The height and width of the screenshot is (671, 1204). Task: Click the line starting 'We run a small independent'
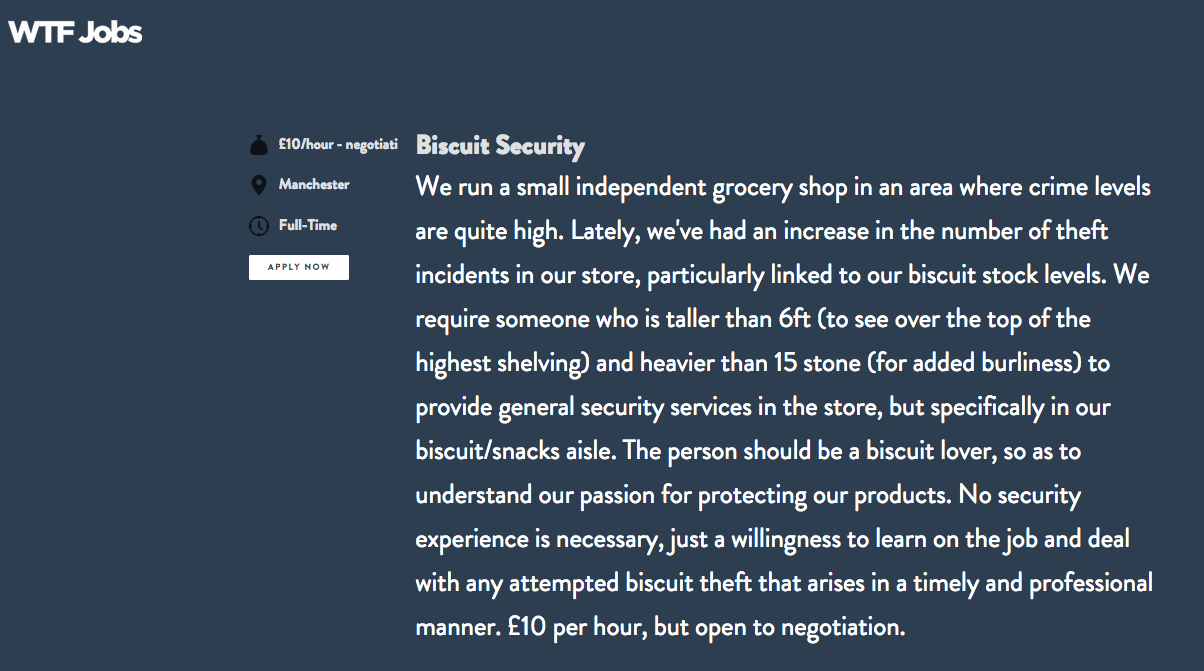tap(783, 188)
